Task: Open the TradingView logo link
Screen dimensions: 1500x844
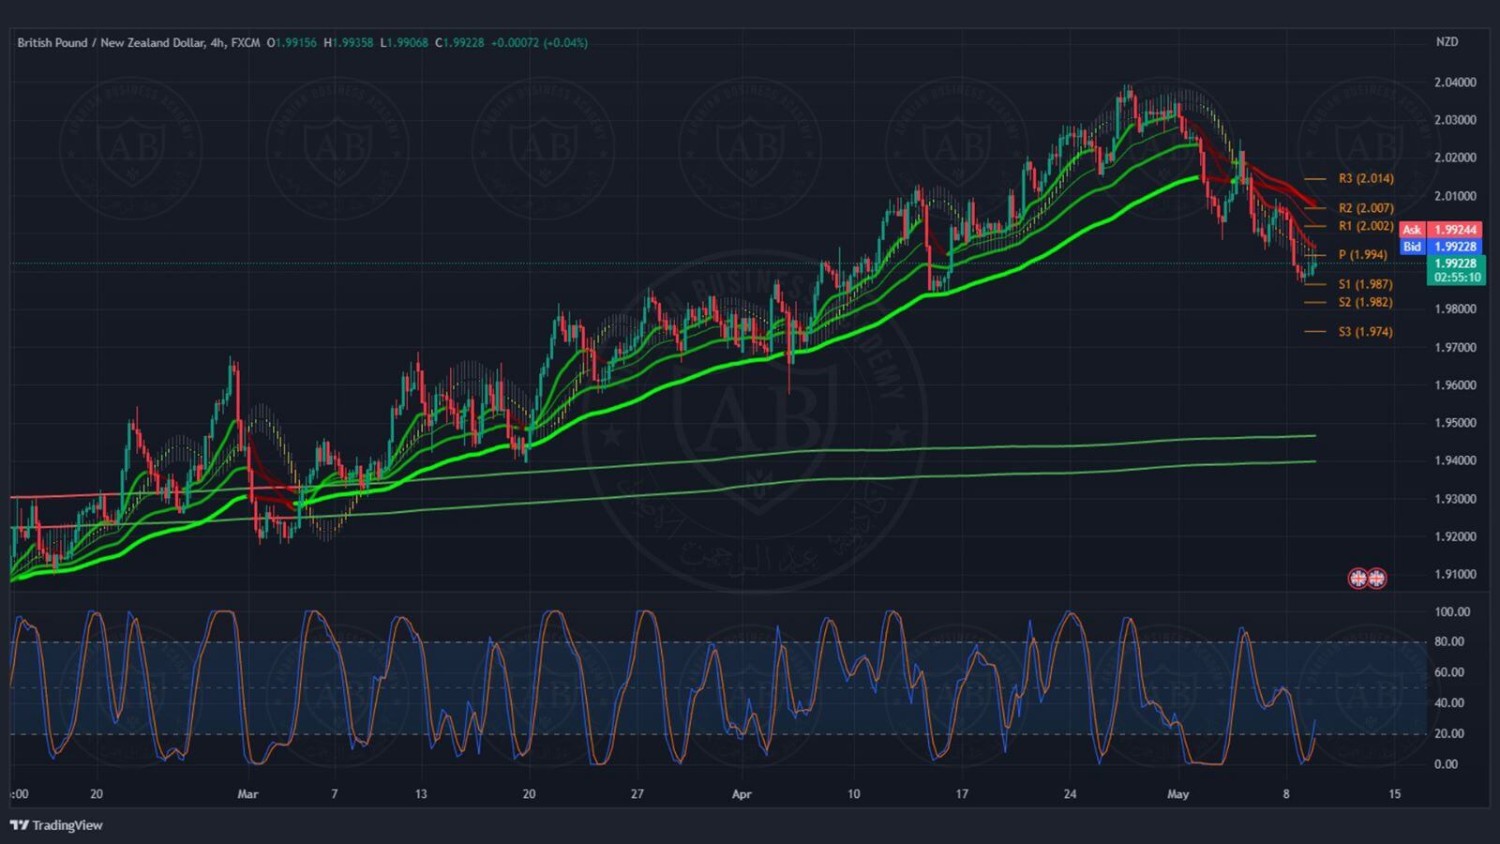Action: pyautogui.click(x=57, y=825)
